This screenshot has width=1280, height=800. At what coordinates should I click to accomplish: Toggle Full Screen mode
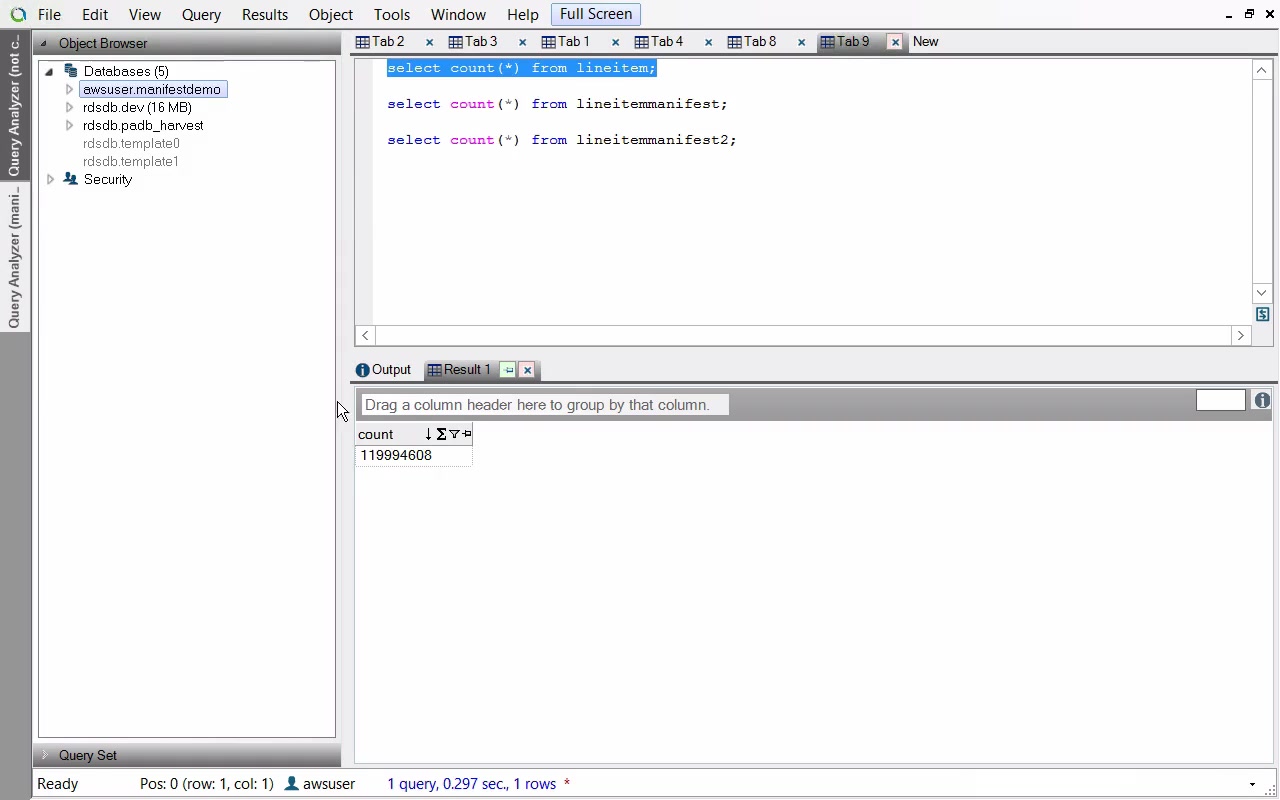point(595,14)
